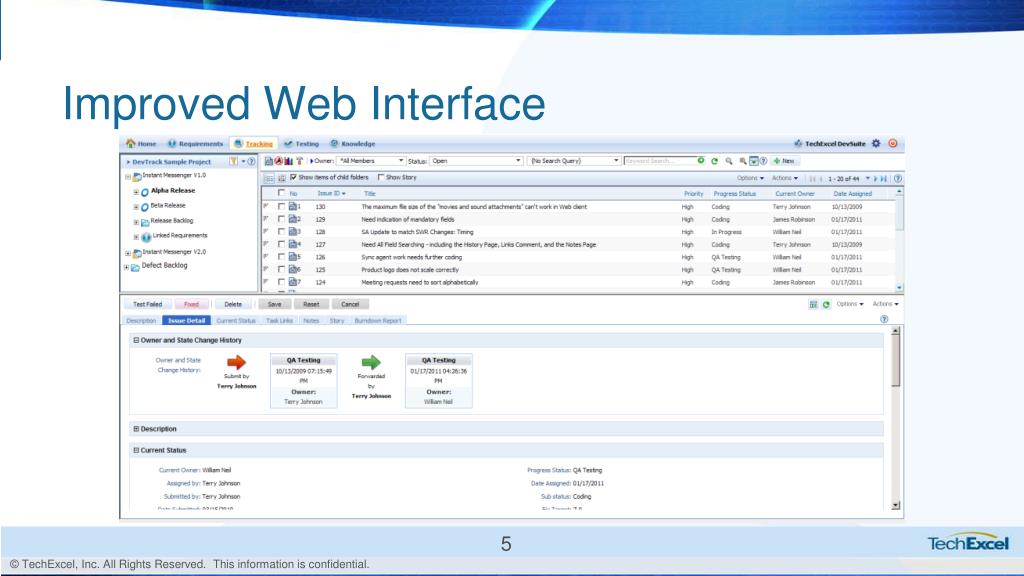The image size is (1024, 576).
Task: Click the detail pane vertical scrollbar thumb
Action: (895, 361)
